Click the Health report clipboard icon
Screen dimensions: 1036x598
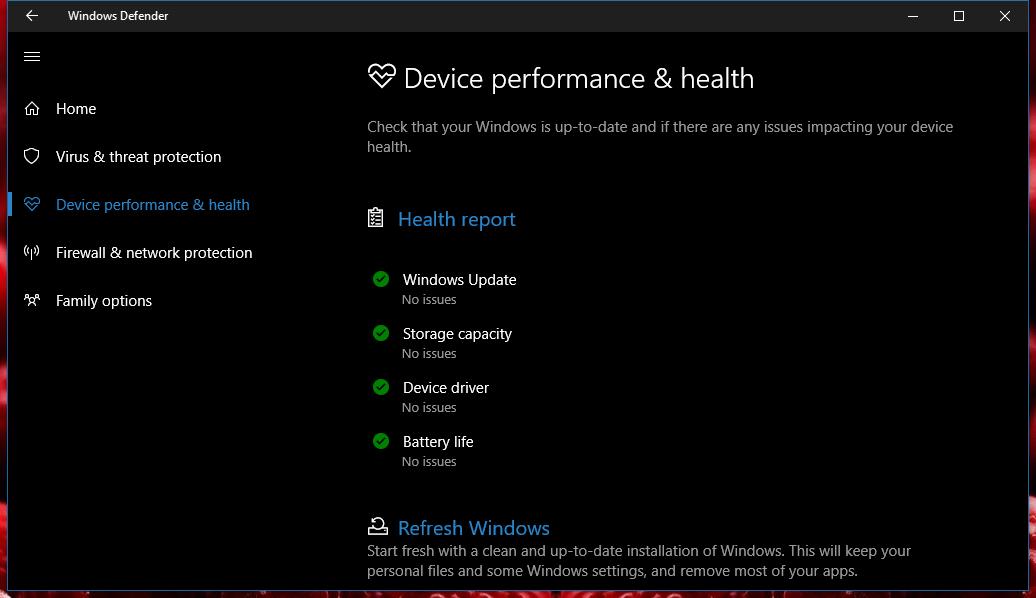click(x=375, y=218)
